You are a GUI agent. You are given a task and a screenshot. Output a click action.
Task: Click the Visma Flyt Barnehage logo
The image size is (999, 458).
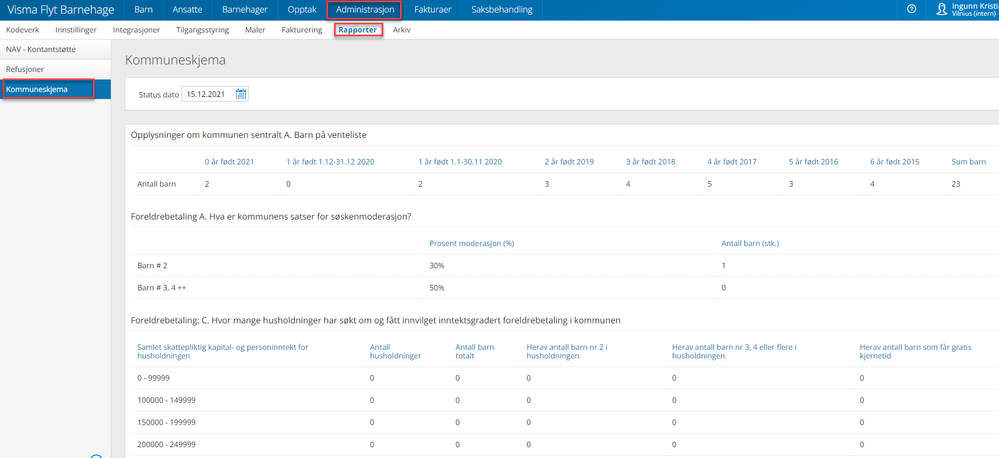coord(61,10)
